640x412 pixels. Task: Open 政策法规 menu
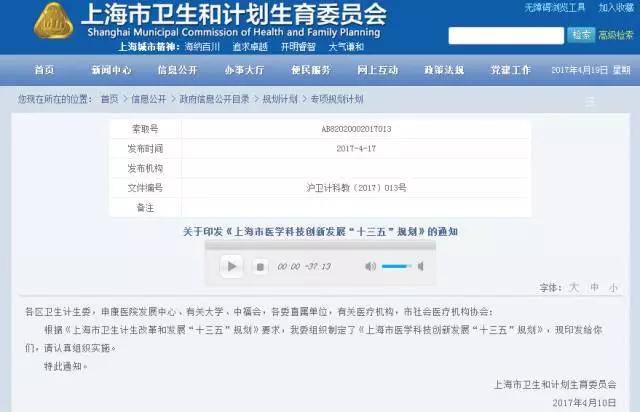(444, 70)
